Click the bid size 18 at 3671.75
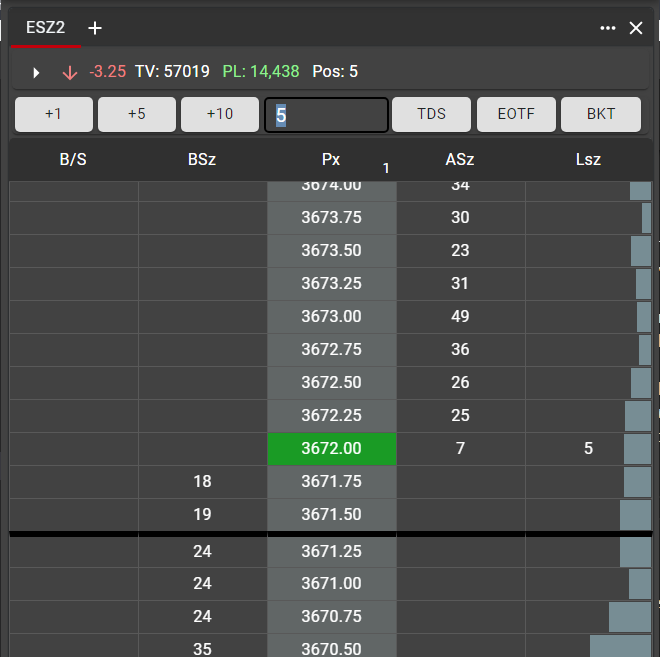This screenshot has width=660, height=657. click(x=202, y=482)
